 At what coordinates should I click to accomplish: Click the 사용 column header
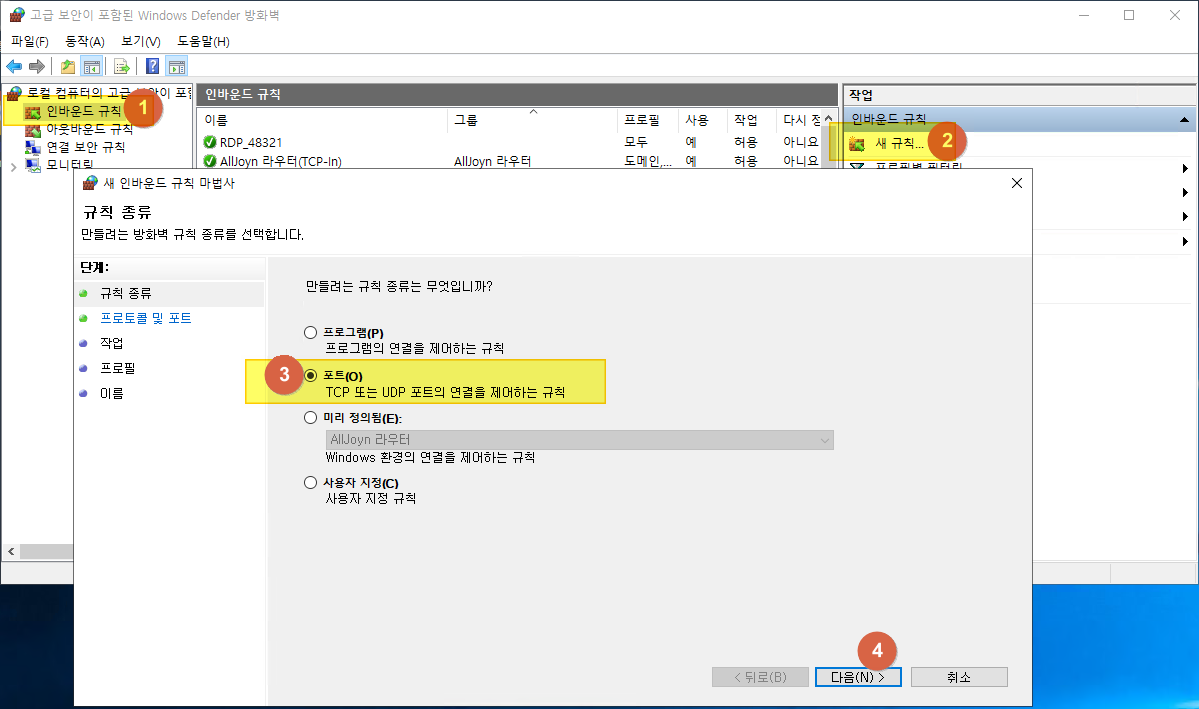coord(703,120)
